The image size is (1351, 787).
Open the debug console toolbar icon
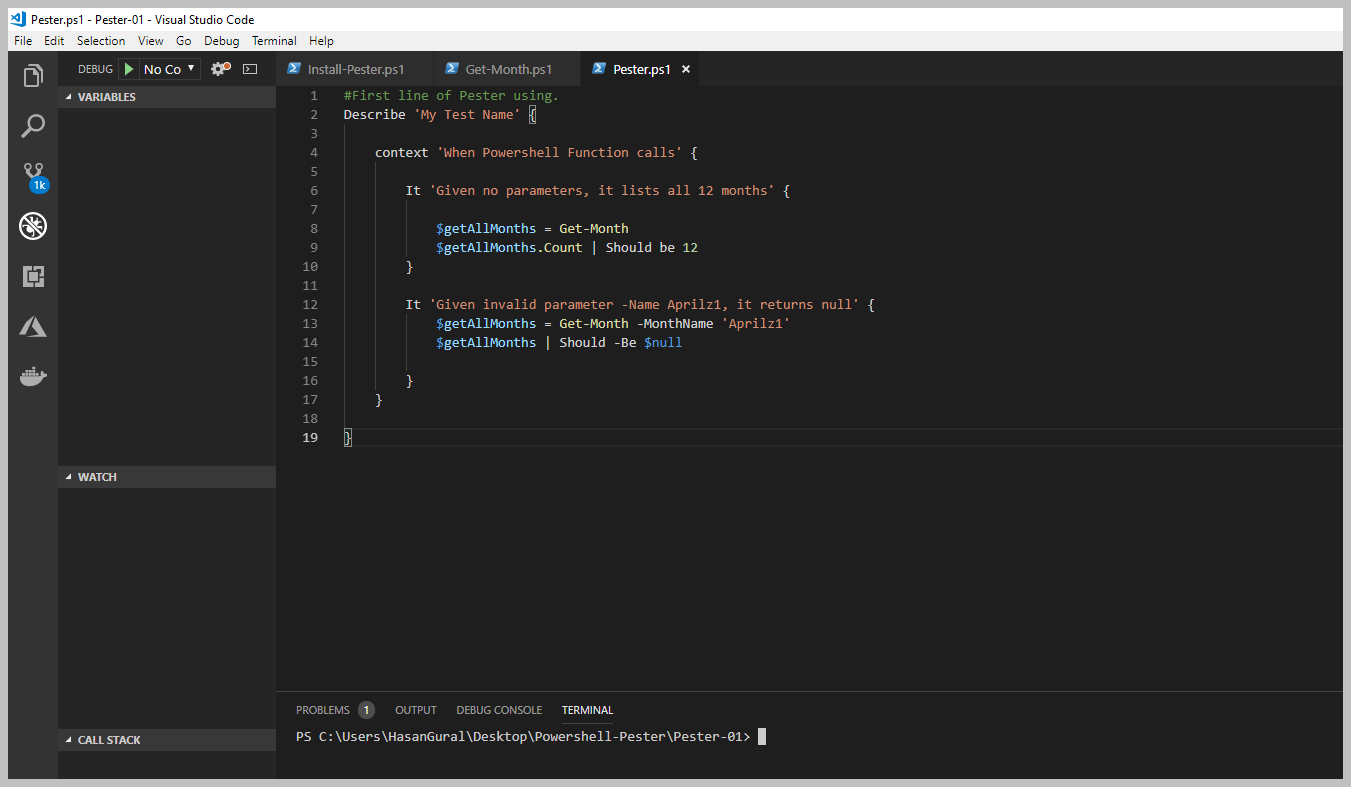click(250, 69)
